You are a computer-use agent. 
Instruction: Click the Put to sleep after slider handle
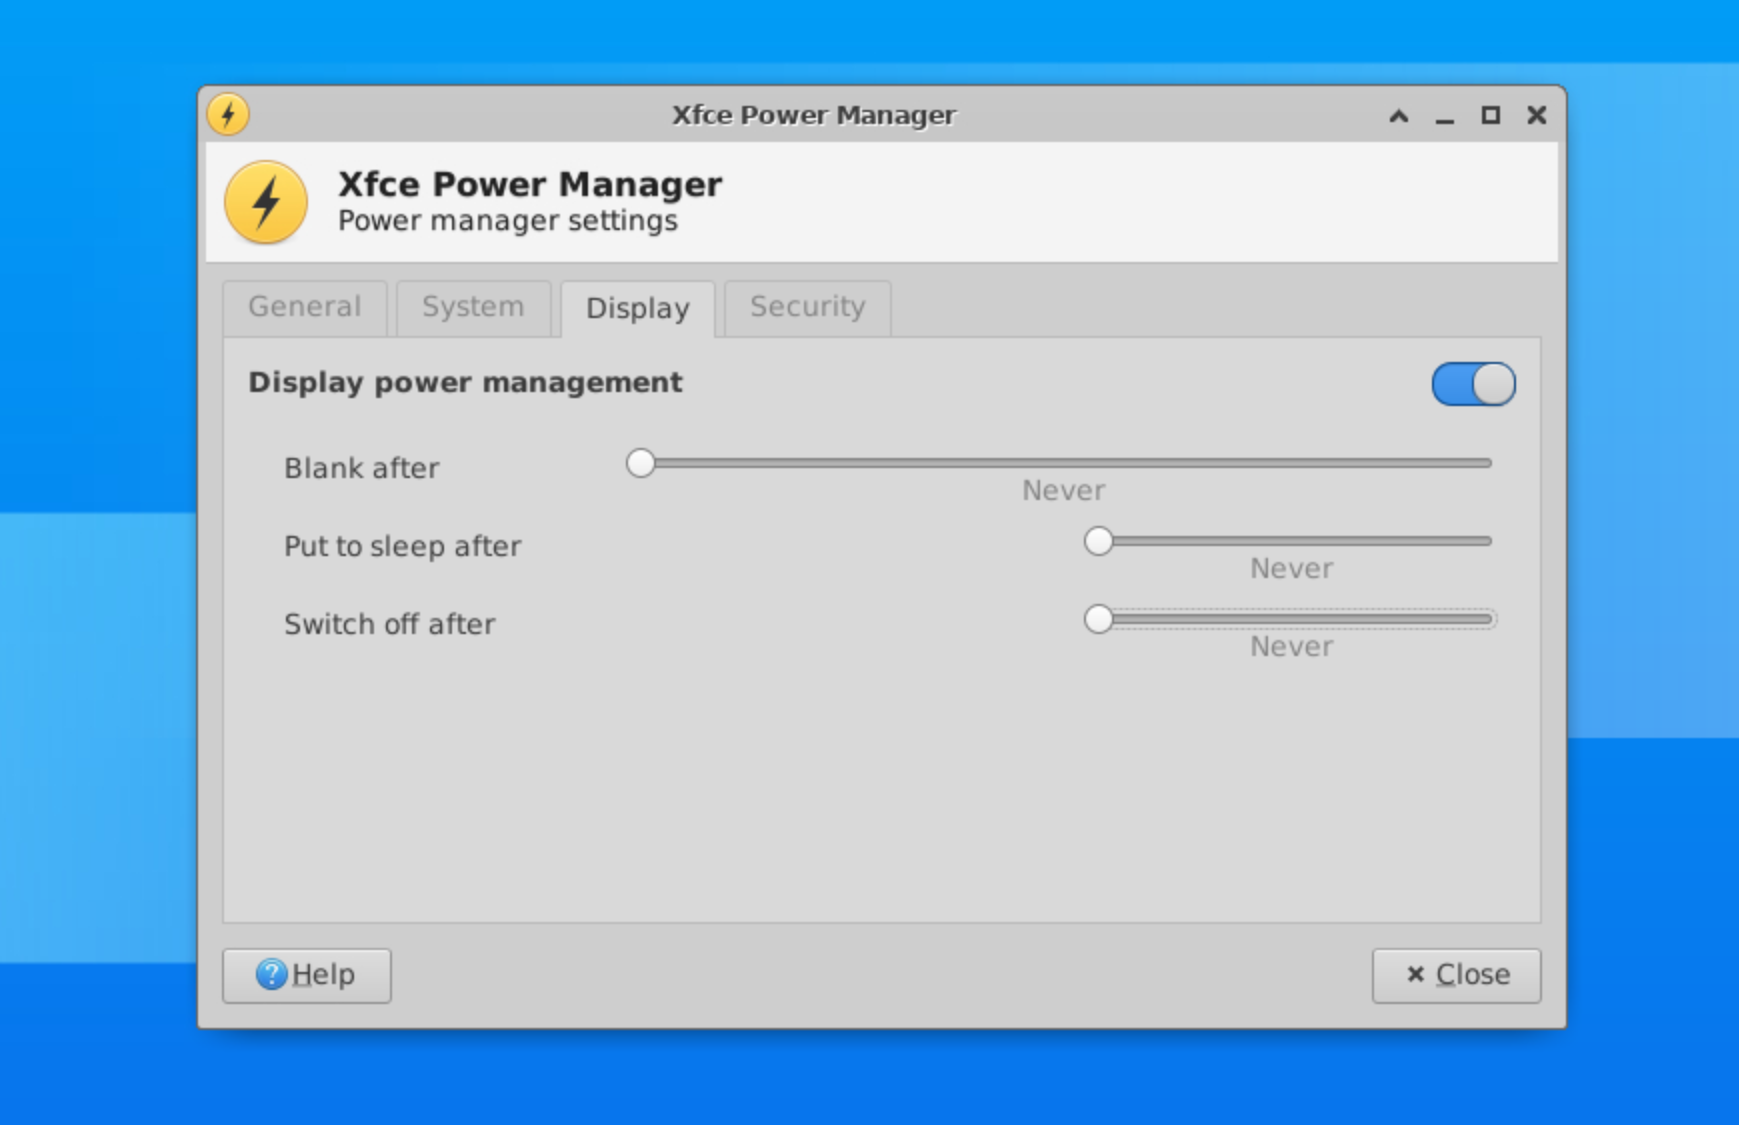[x=1099, y=541]
